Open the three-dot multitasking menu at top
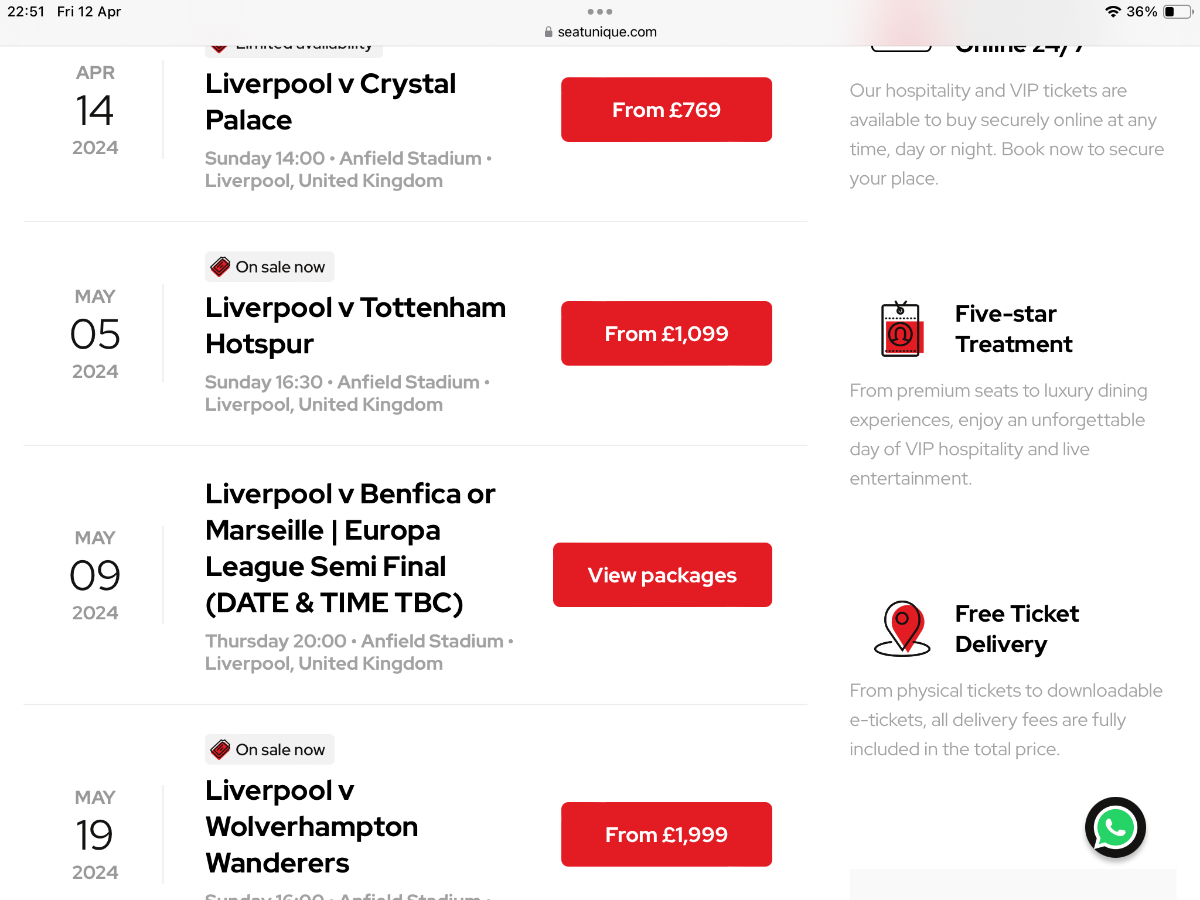 (600, 12)
